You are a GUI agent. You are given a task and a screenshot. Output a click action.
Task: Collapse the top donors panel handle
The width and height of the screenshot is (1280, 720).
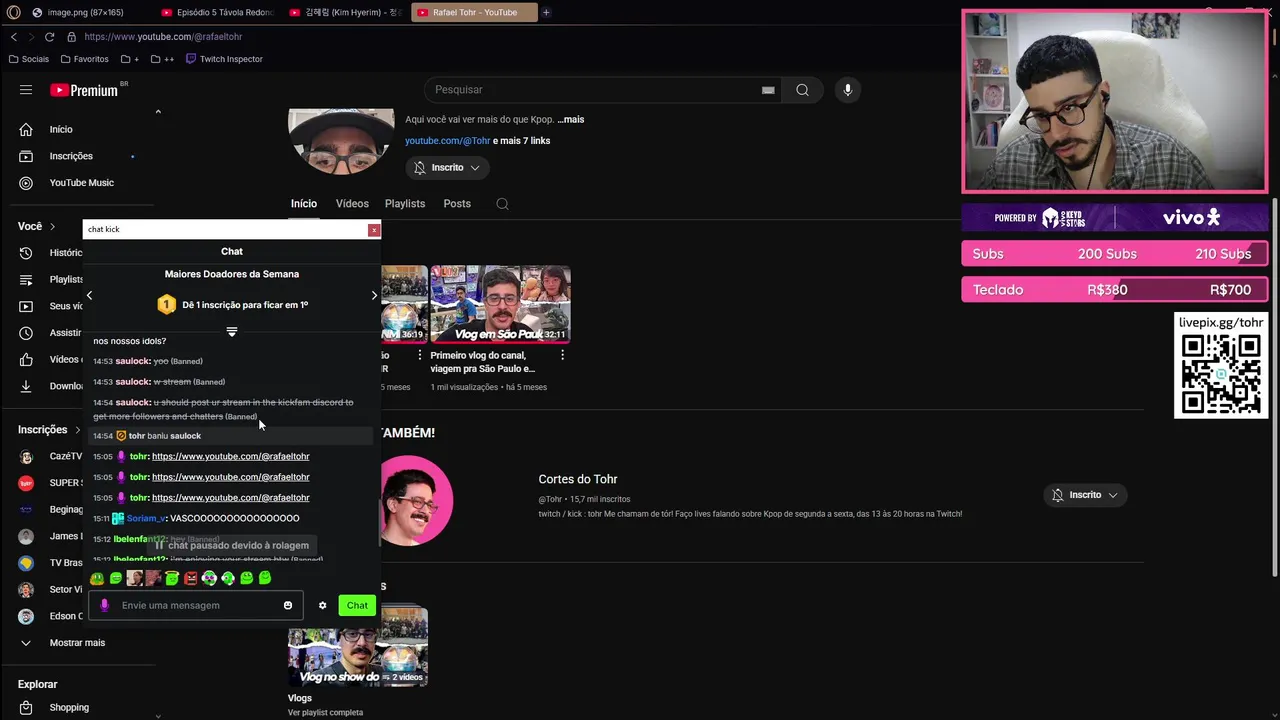pos(232,332)
